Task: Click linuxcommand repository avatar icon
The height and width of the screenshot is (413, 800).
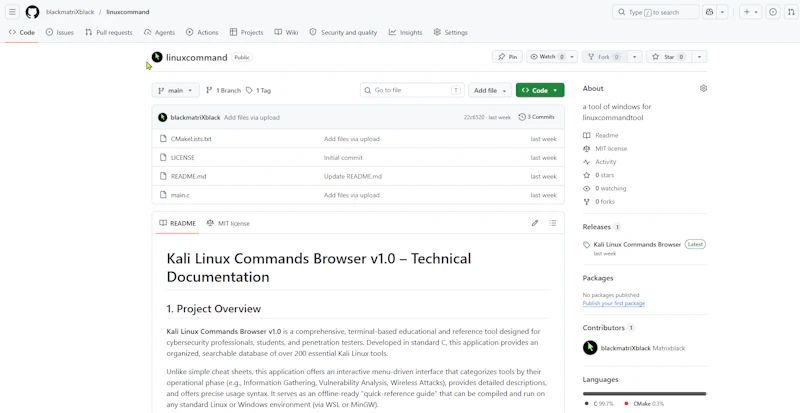Action: (x=157, y=57)
